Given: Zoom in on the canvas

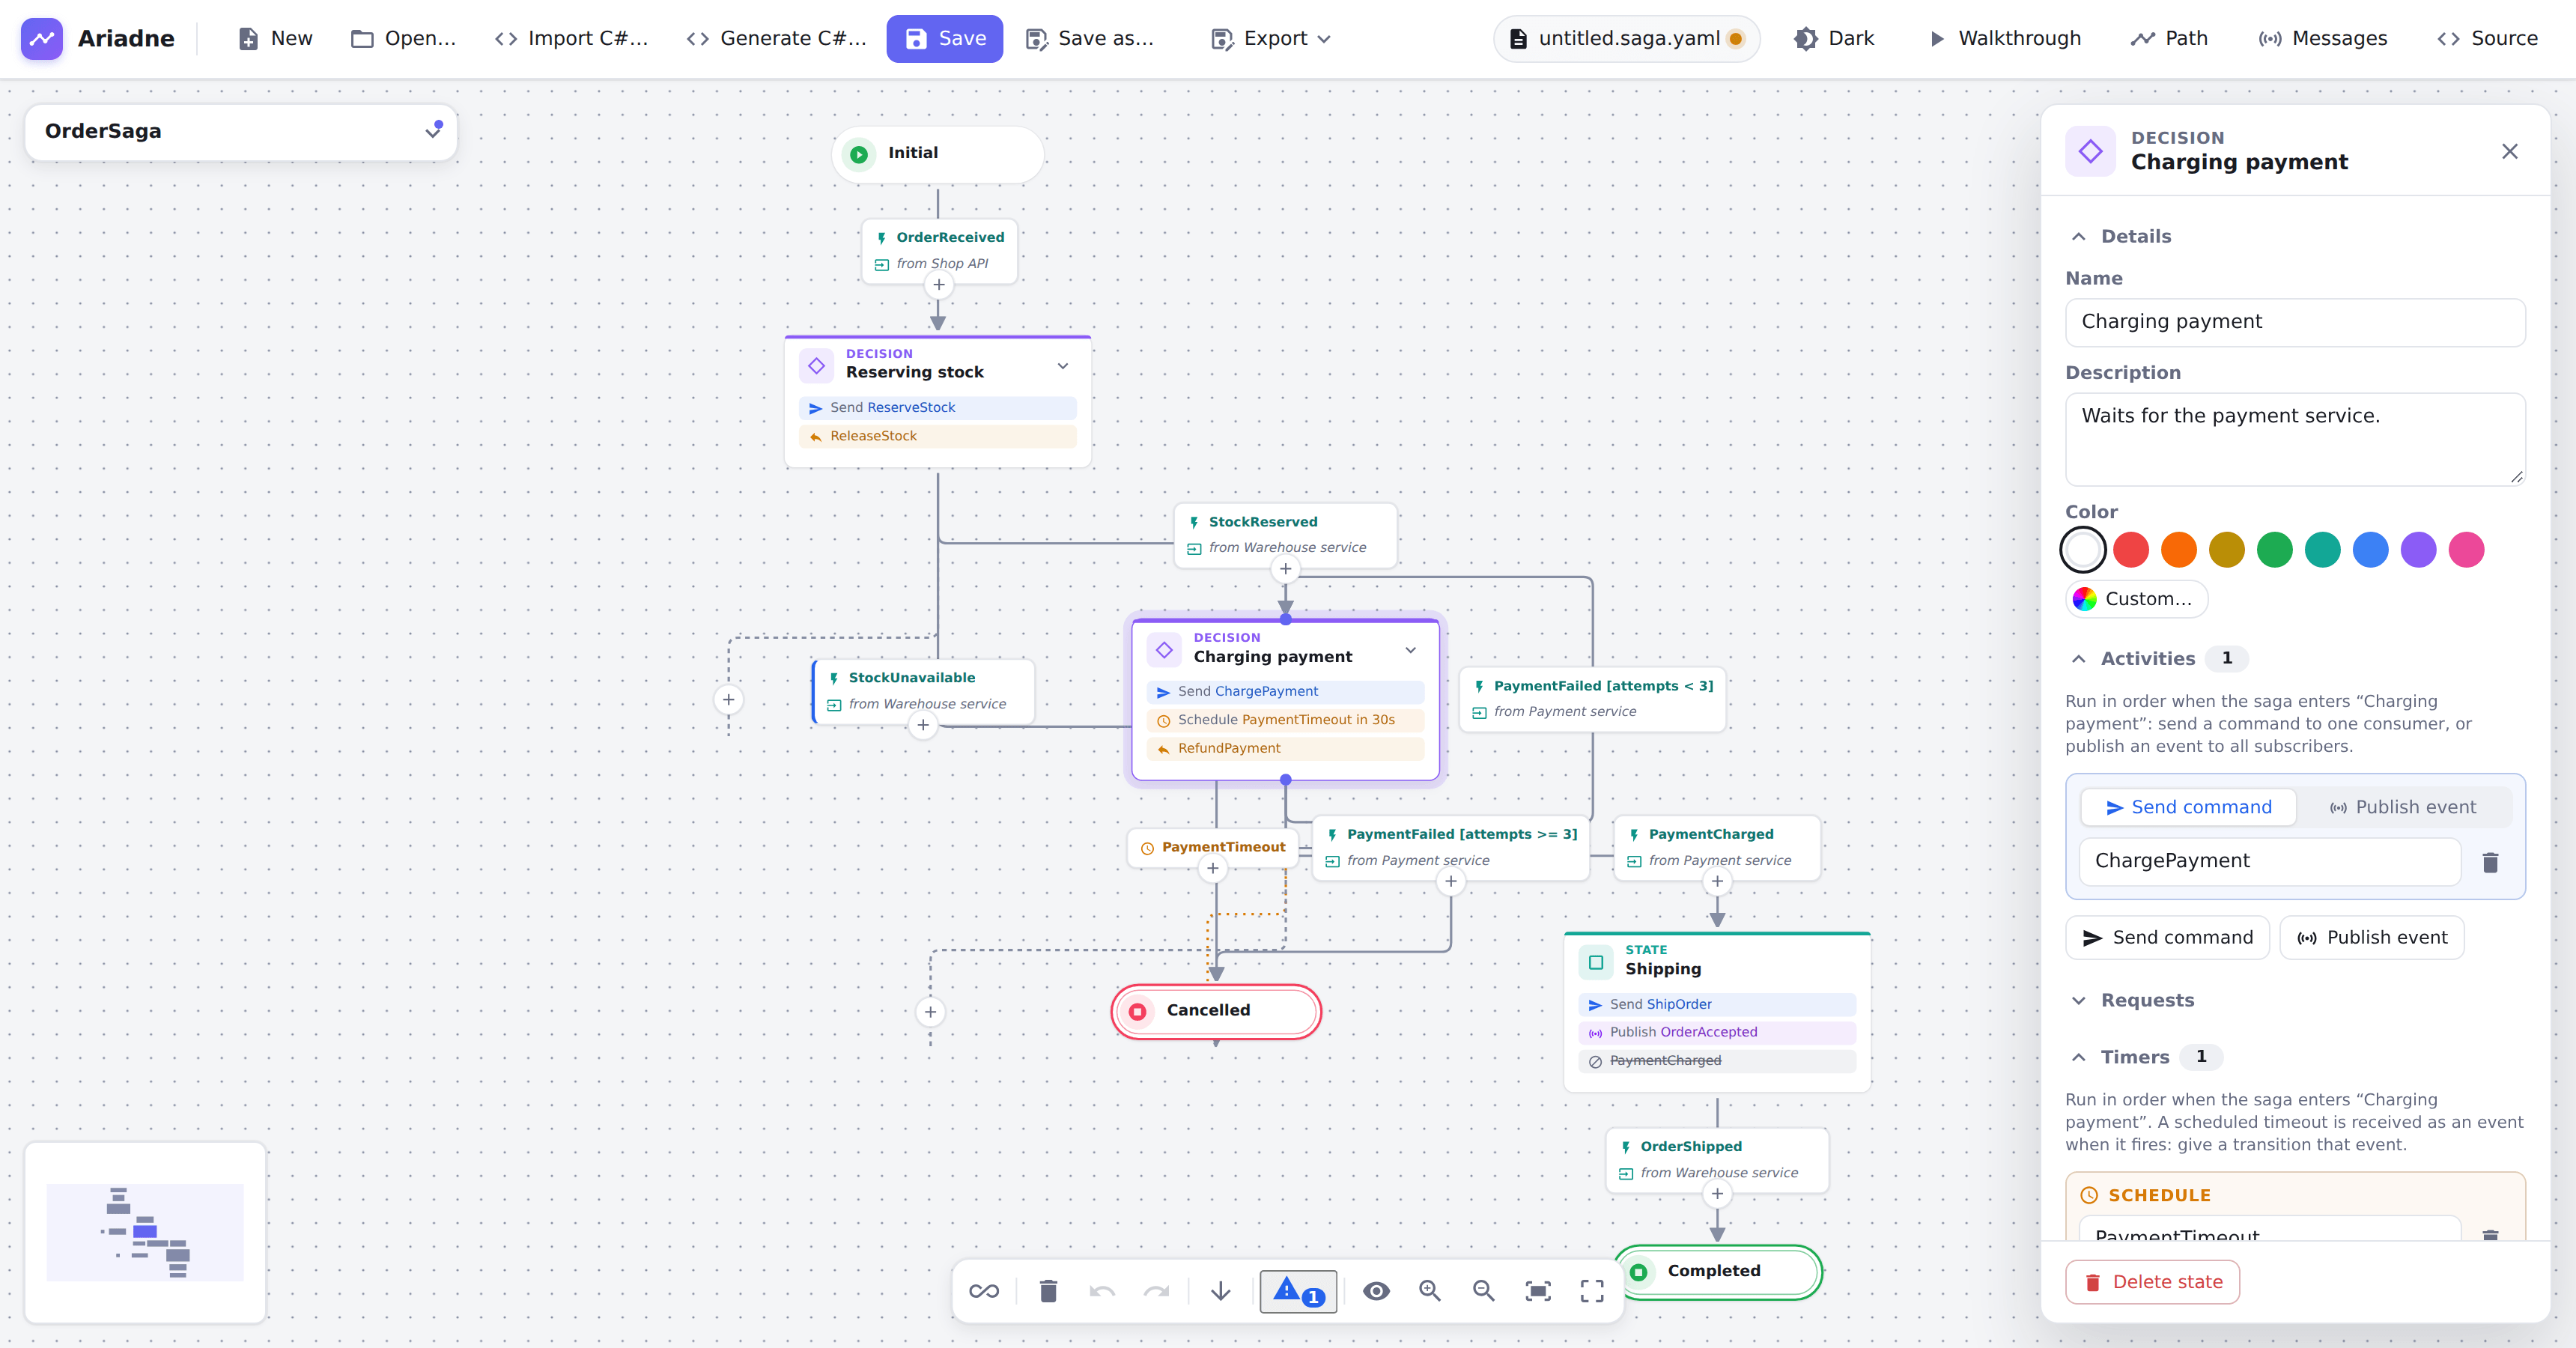Looking at the screenshot, I should 1430,1291.
